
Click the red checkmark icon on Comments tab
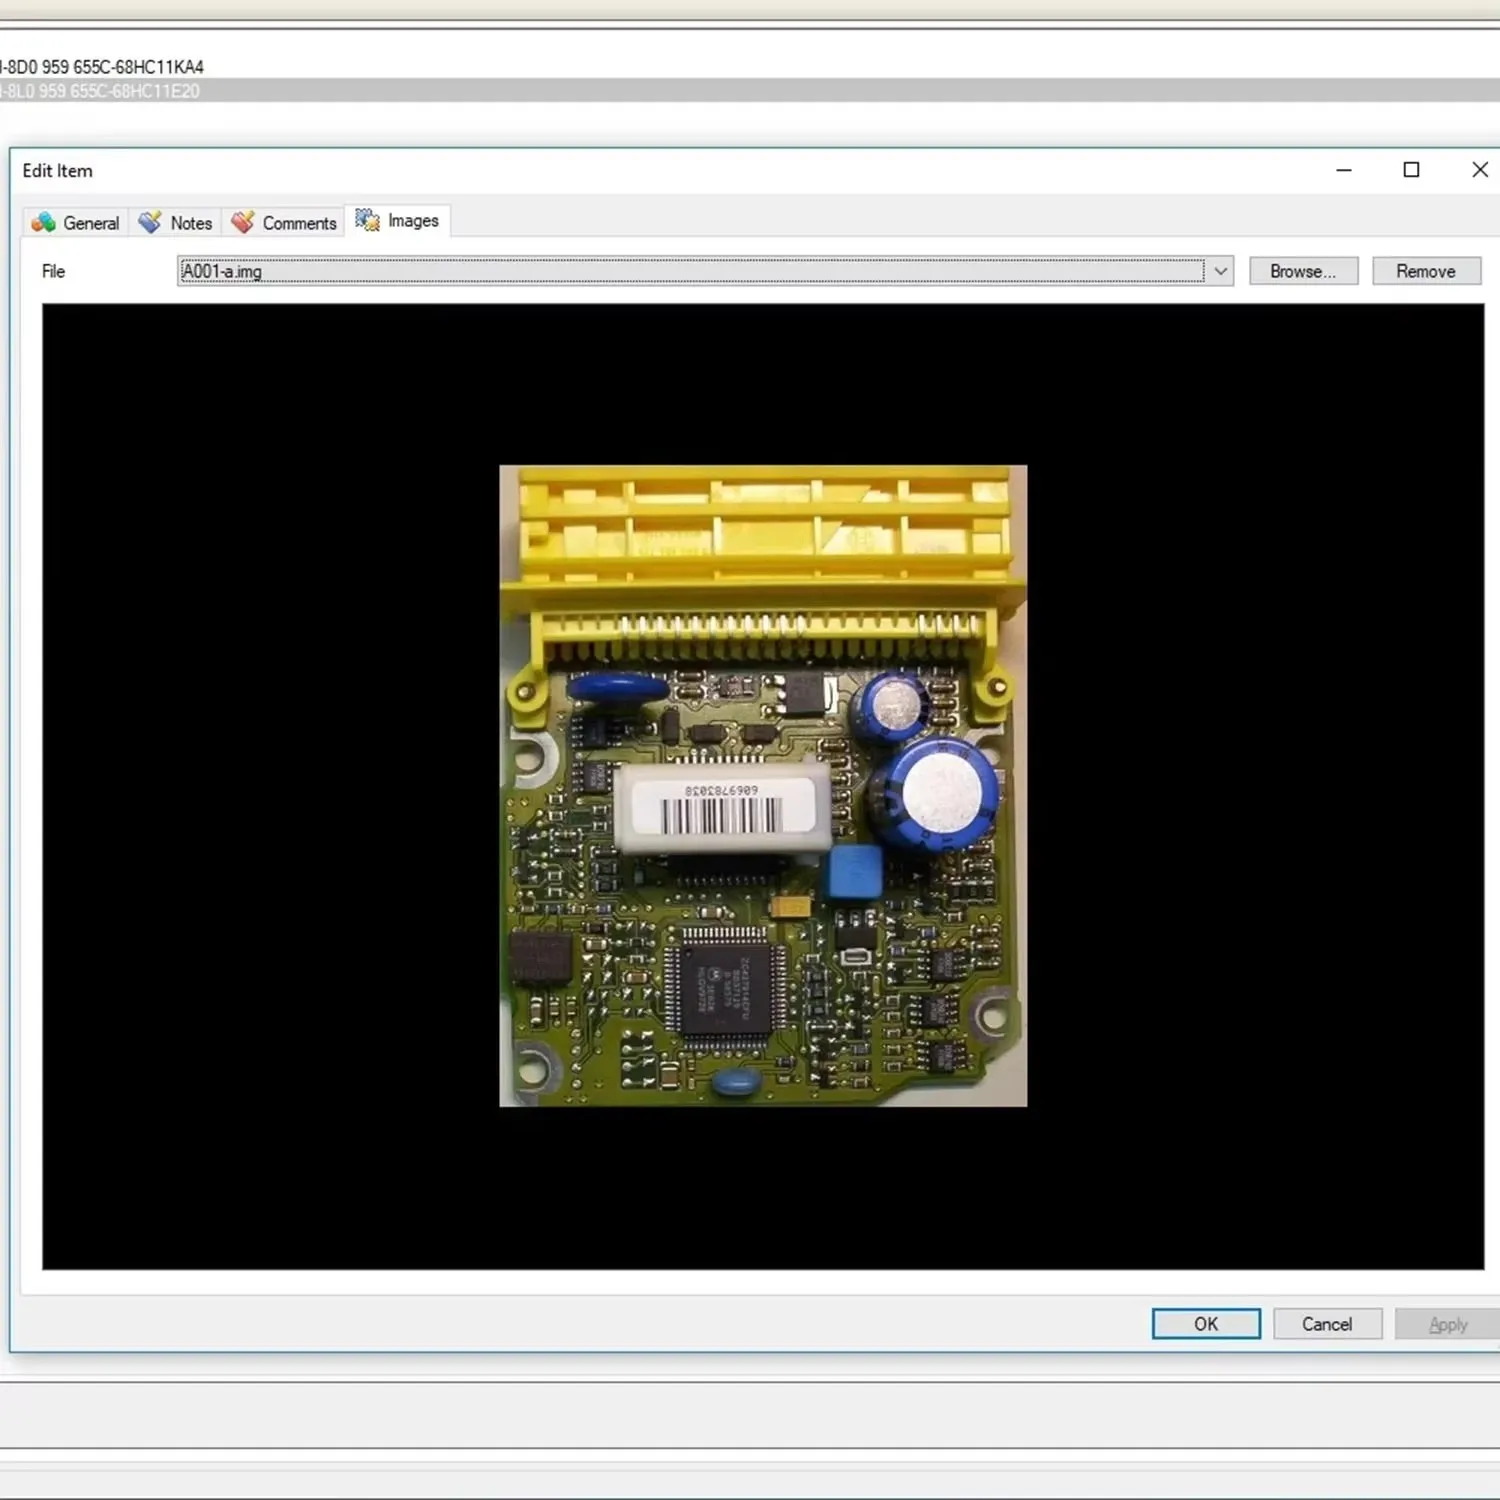click(242, 222)
